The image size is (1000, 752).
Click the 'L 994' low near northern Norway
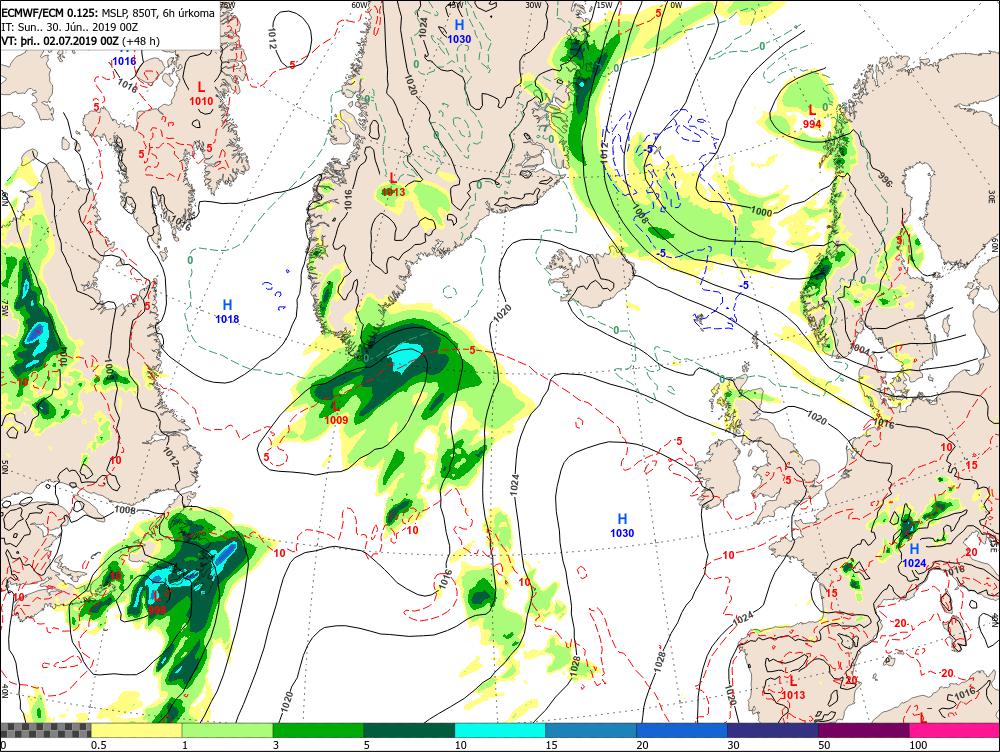[x=812, y=117]
